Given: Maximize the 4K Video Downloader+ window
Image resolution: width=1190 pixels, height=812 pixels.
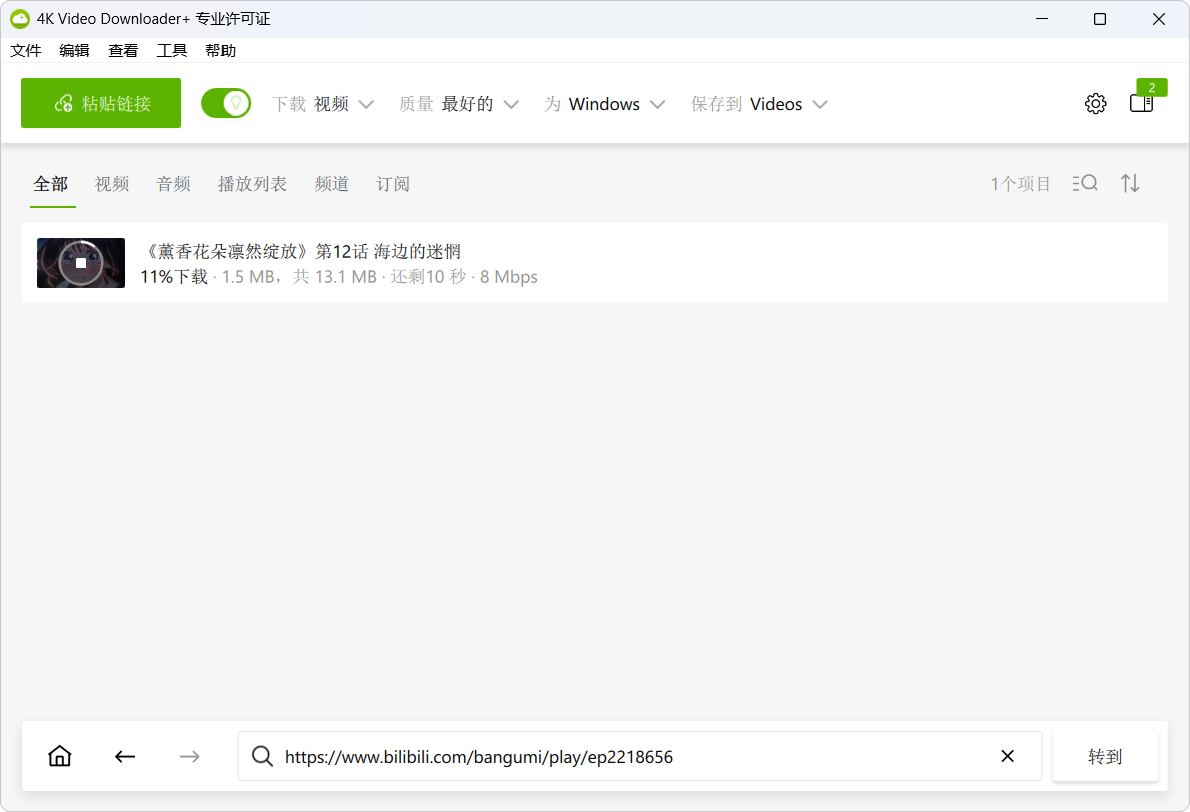Looking at the screenshot, I should [1100, 19].
